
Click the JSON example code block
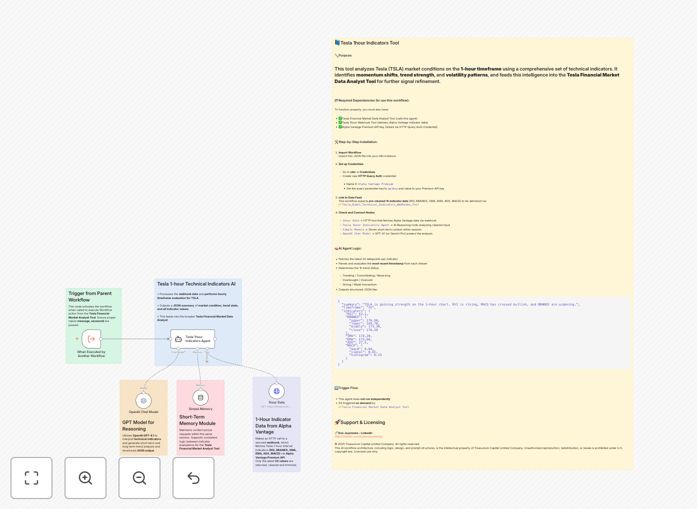coord(482,333)
